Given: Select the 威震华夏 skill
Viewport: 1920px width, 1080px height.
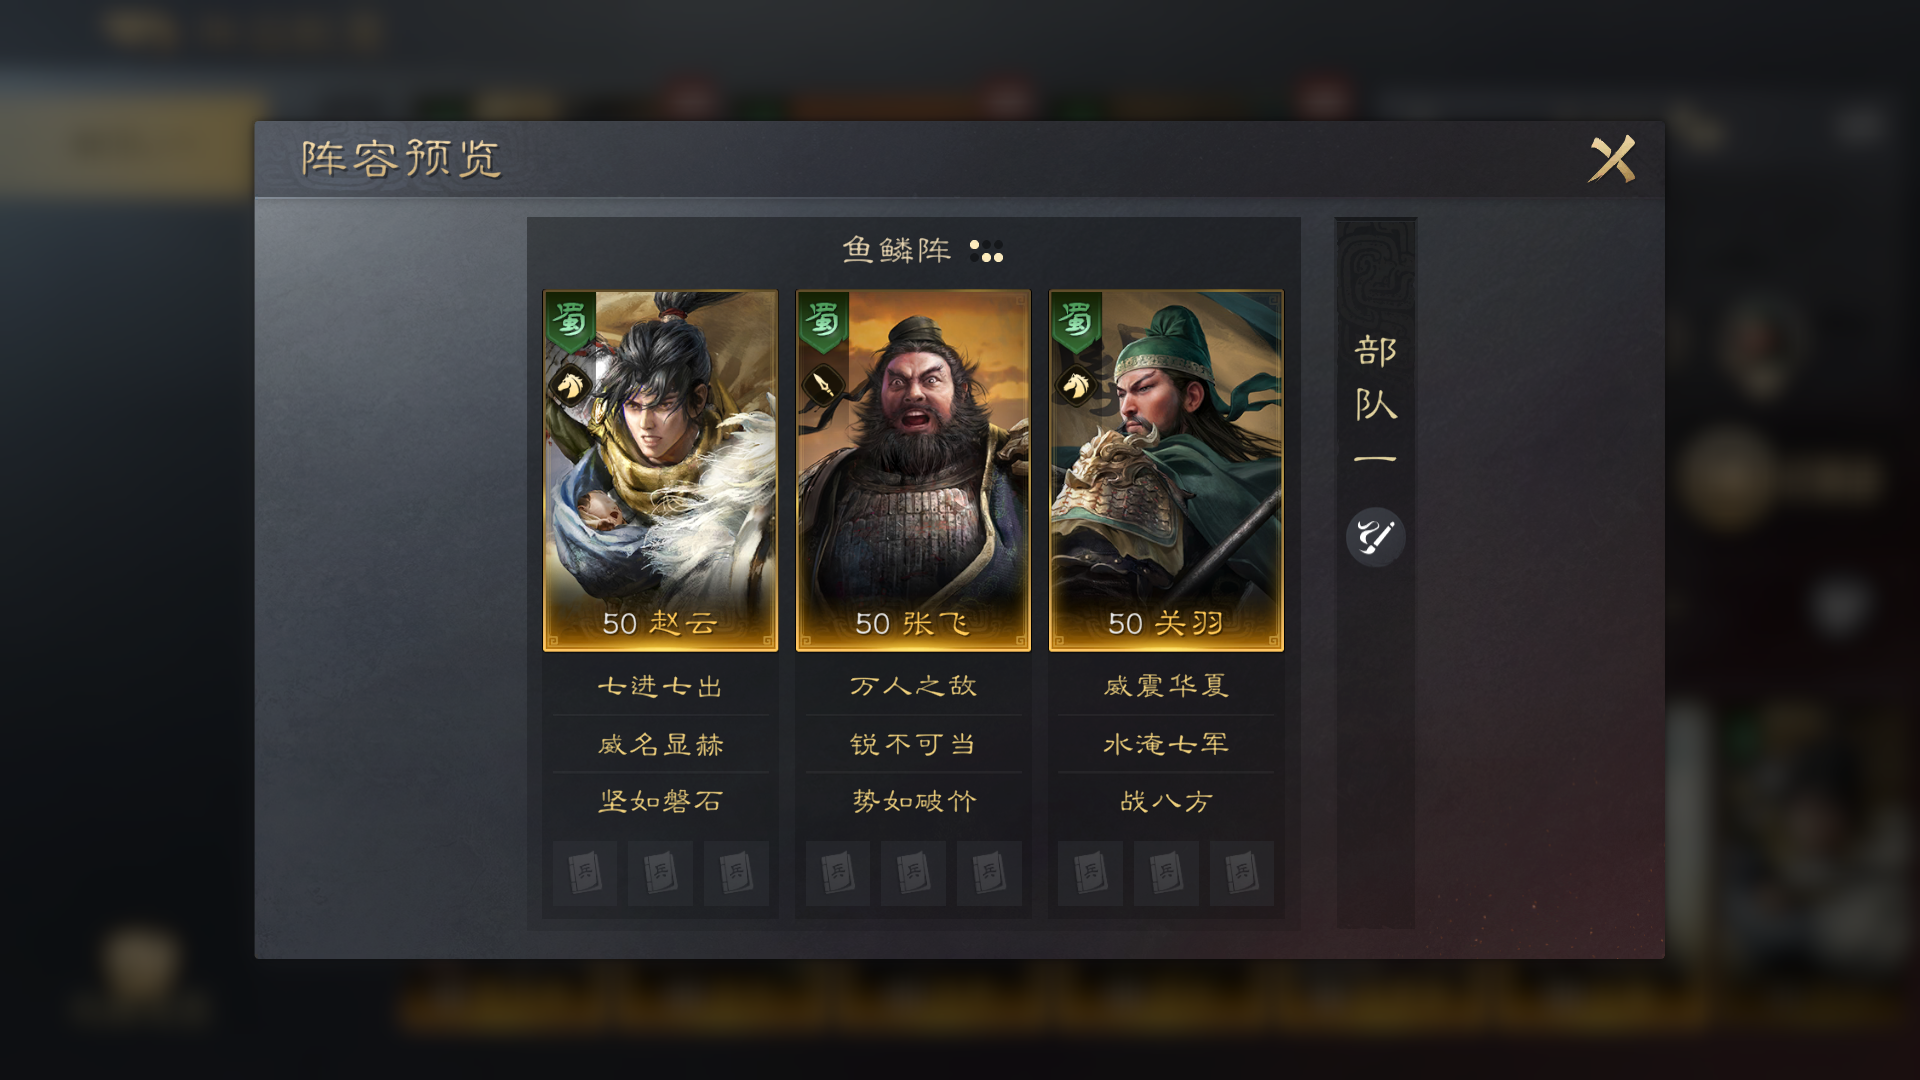Looking at the screenshot, I should (x=1166, y=686).
